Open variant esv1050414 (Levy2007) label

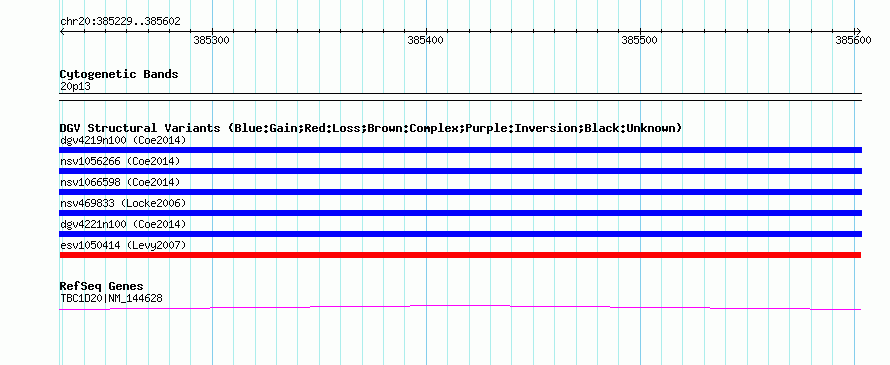pyautogui.click(x=123, y=245)
